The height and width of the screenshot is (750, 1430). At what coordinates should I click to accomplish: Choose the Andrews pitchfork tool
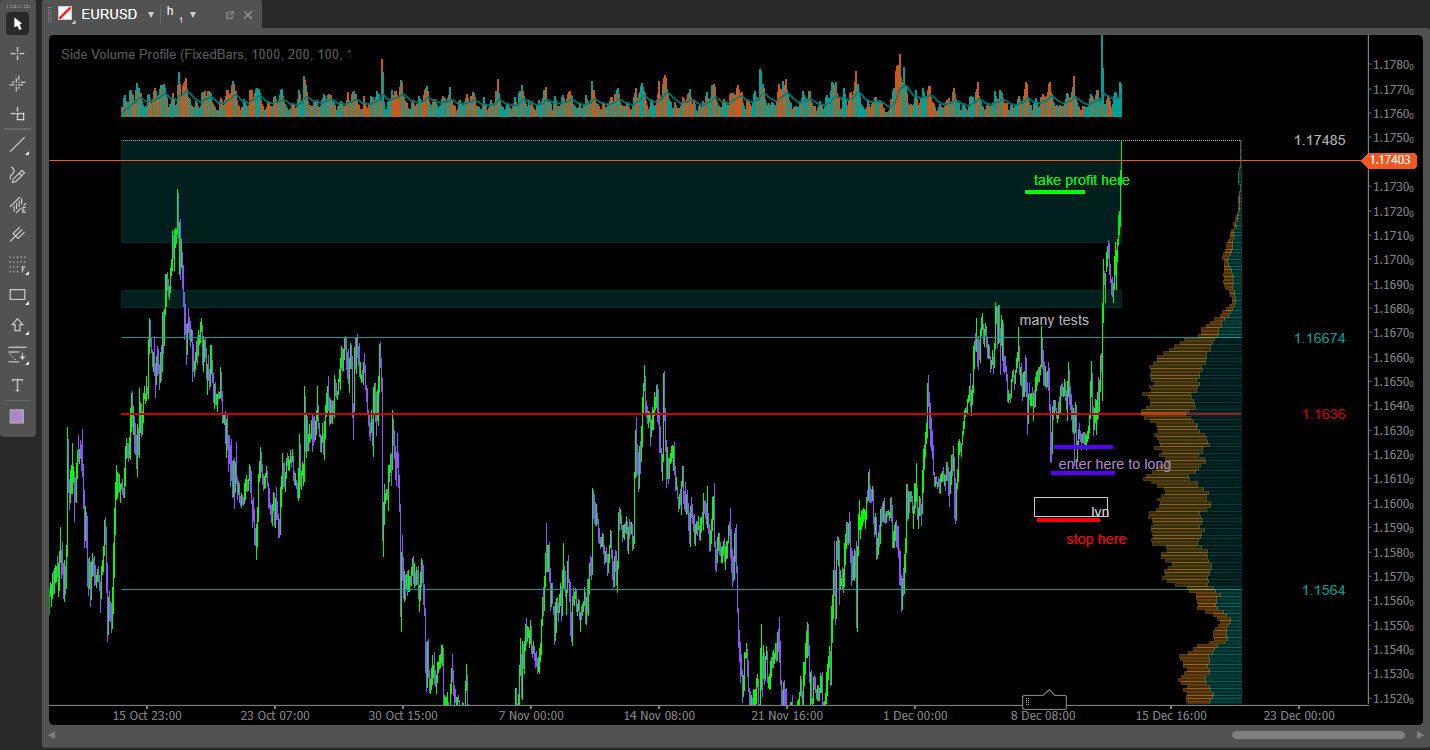coord(17,235)
